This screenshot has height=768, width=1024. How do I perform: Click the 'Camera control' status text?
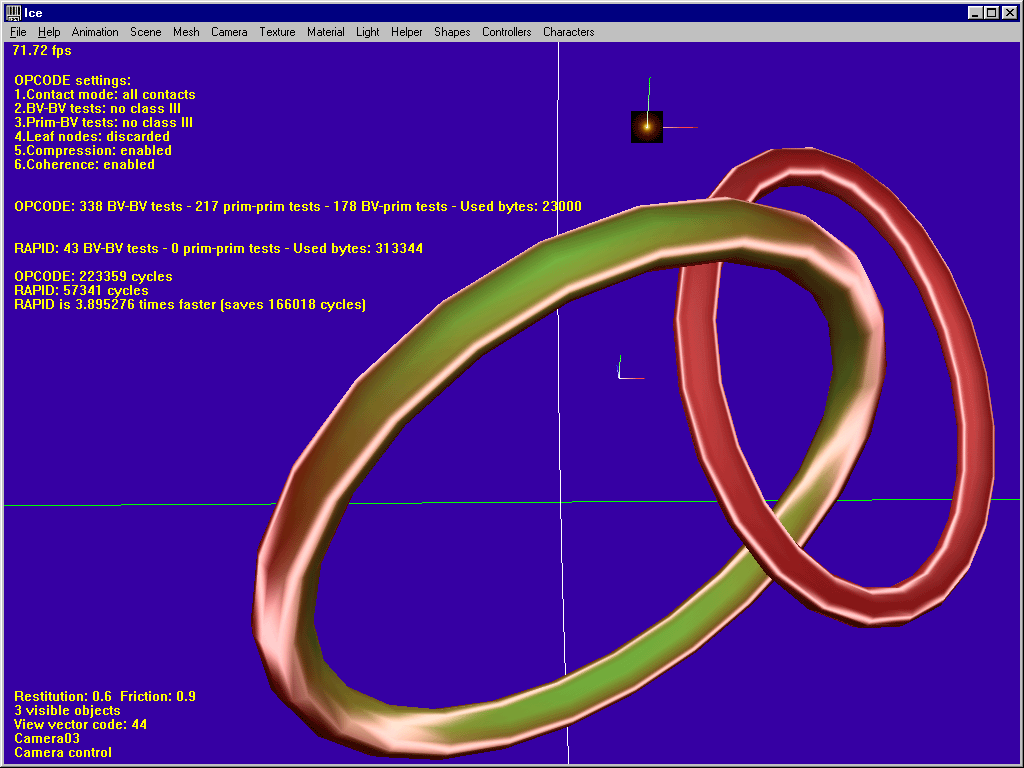(x=63, y=752)
